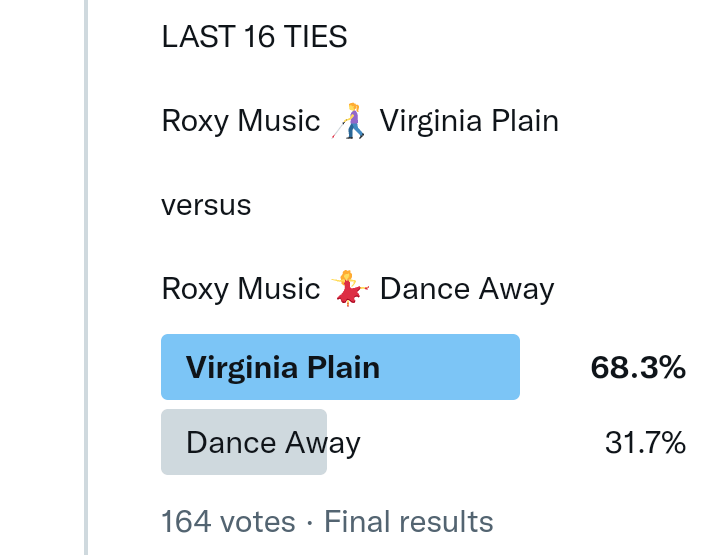Click the 31.7% percentage value
The height and width of the screenshot is (555, 720).
coord(645,442)
